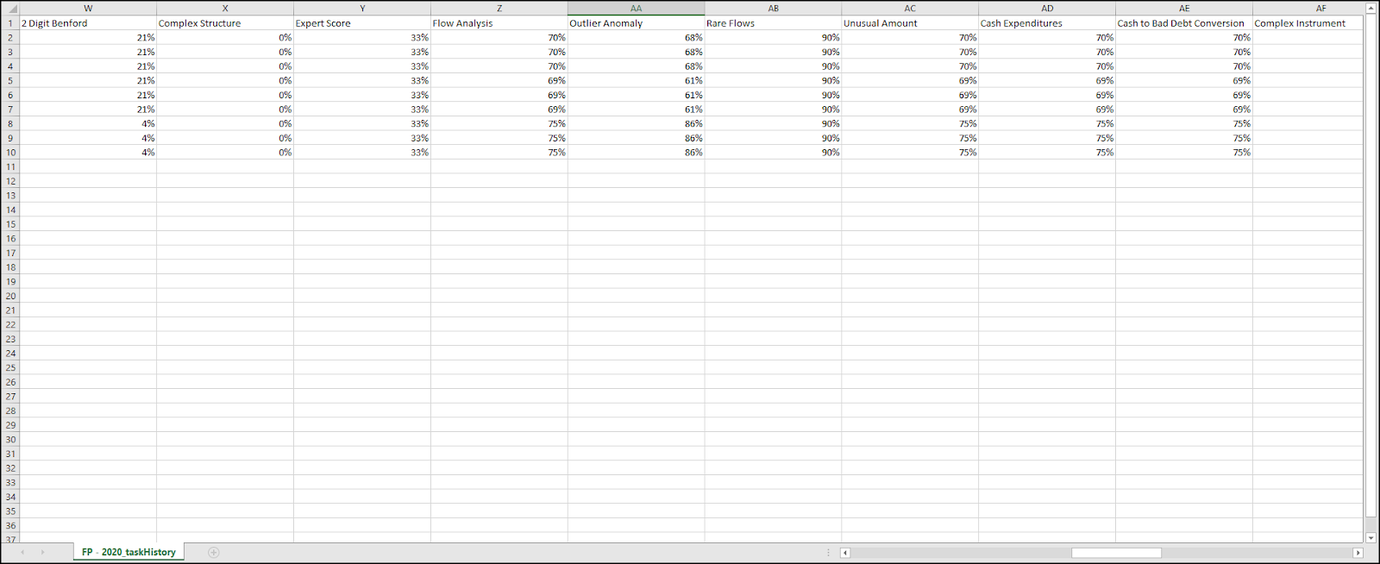Select column Y header
1380x564 pixels.
(x=362, y=8)
